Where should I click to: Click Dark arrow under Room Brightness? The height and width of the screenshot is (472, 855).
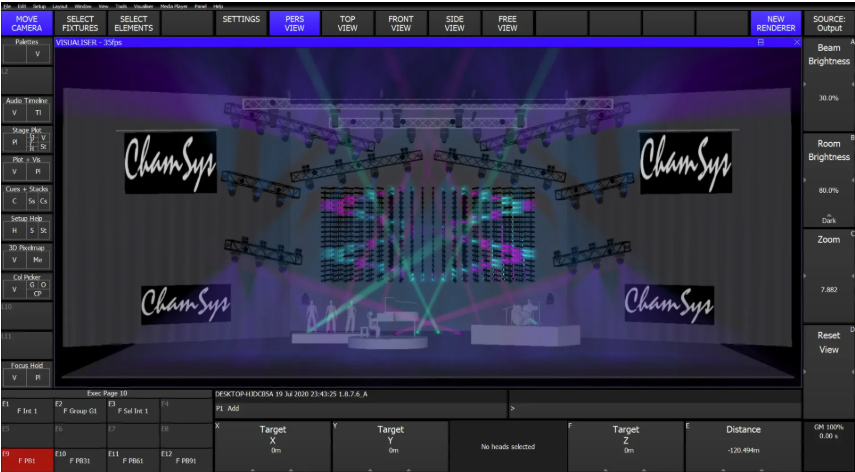(x=829, y=219)
